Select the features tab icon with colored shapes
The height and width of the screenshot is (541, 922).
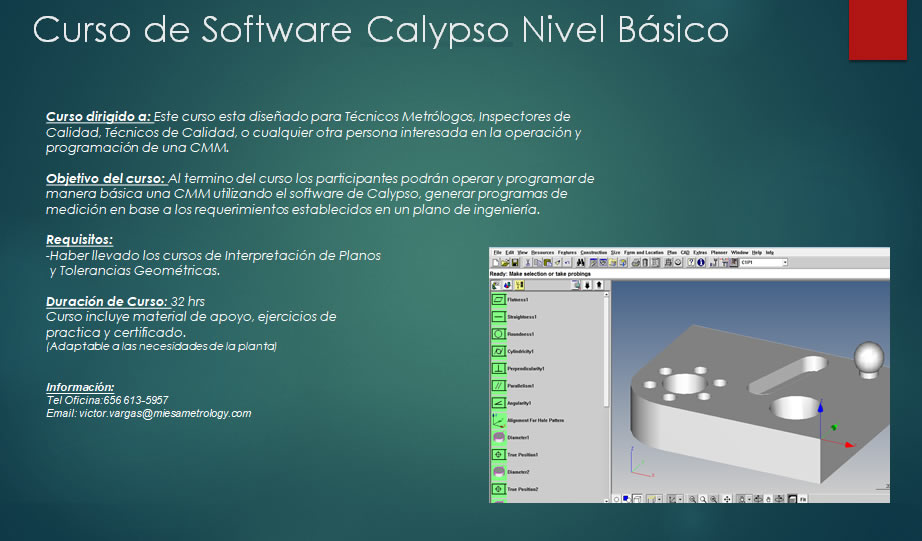(507, 285)
